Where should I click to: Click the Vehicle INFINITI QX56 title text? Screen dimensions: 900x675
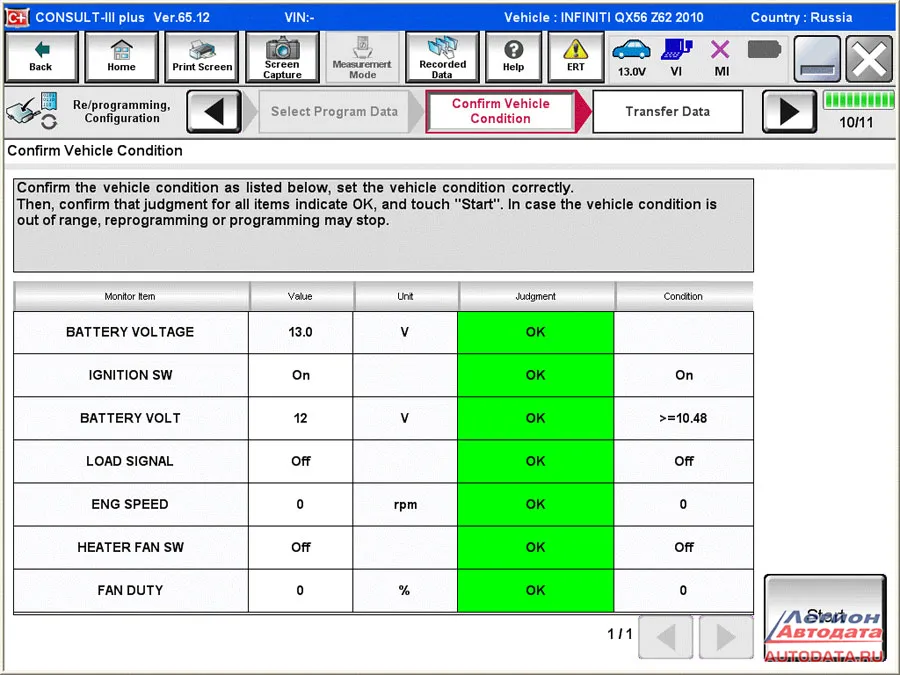[x=603, y=17]
